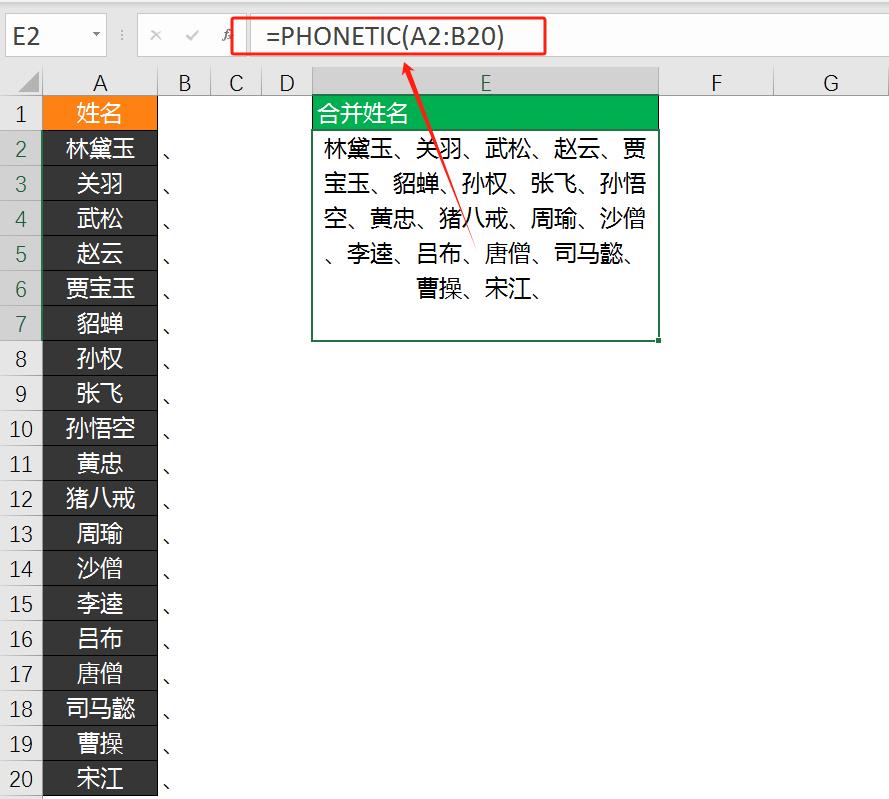Select row 20 header
This screenshot has height=799, width=889.
[x=21, y=779]
